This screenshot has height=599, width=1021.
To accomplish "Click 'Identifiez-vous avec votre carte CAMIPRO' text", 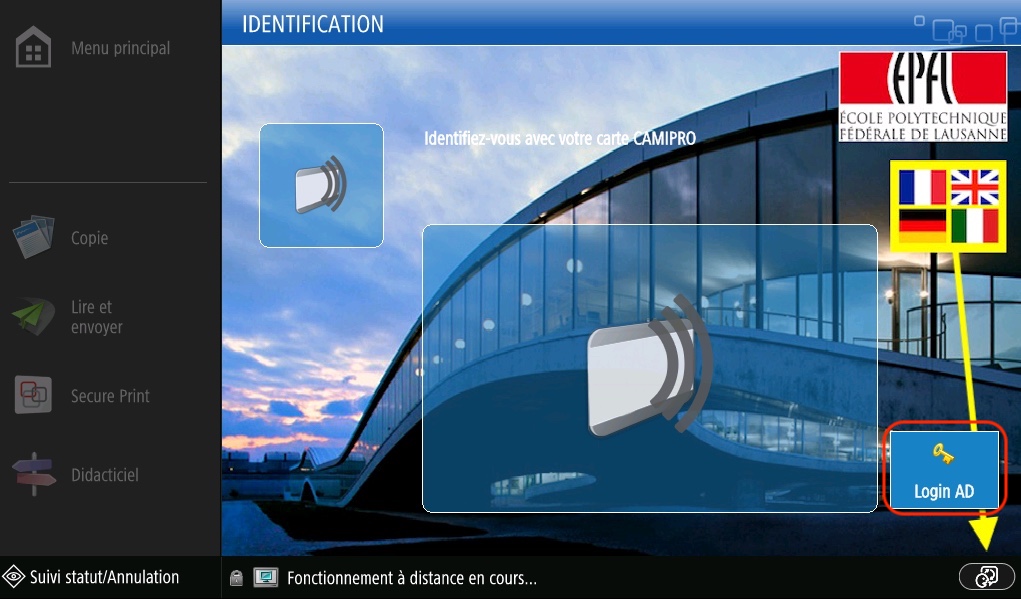I will [x=560, y=138].
